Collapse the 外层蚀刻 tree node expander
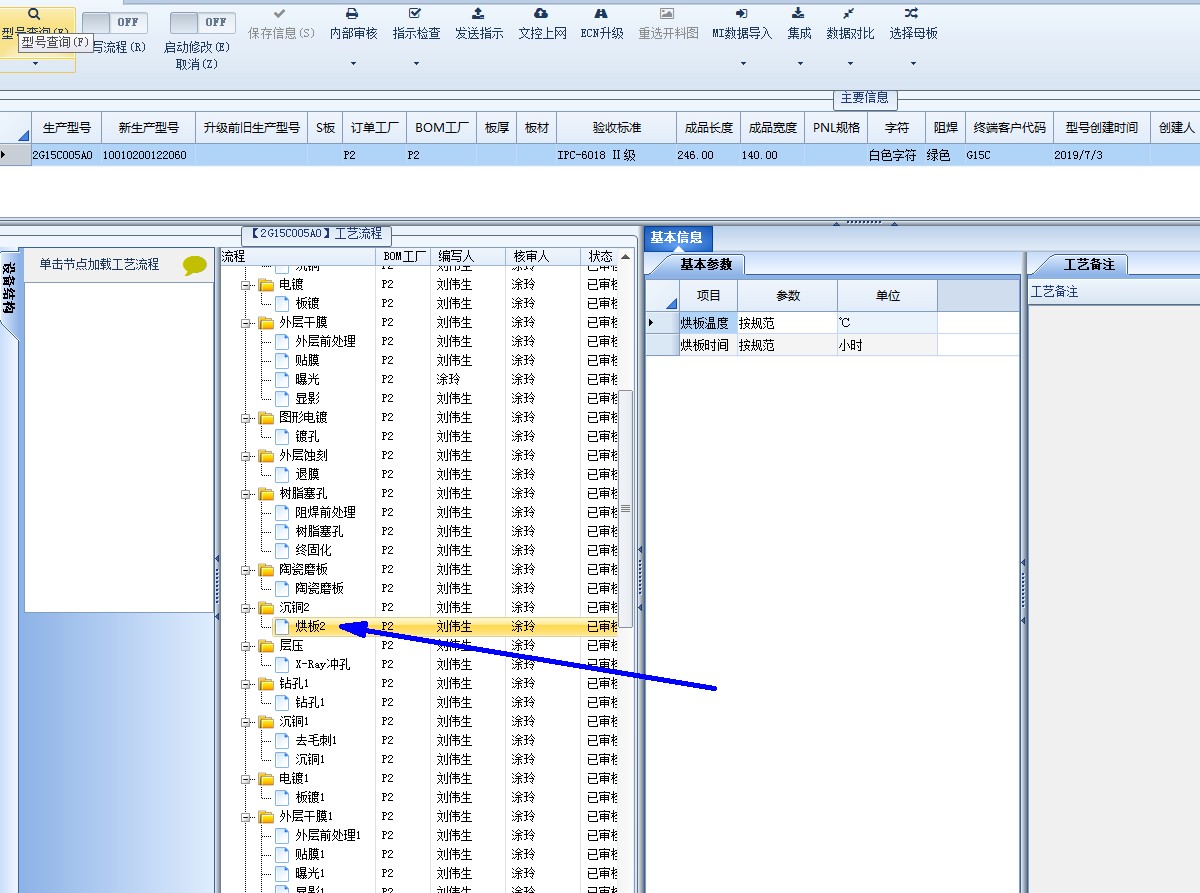 (x=246, y=456)
